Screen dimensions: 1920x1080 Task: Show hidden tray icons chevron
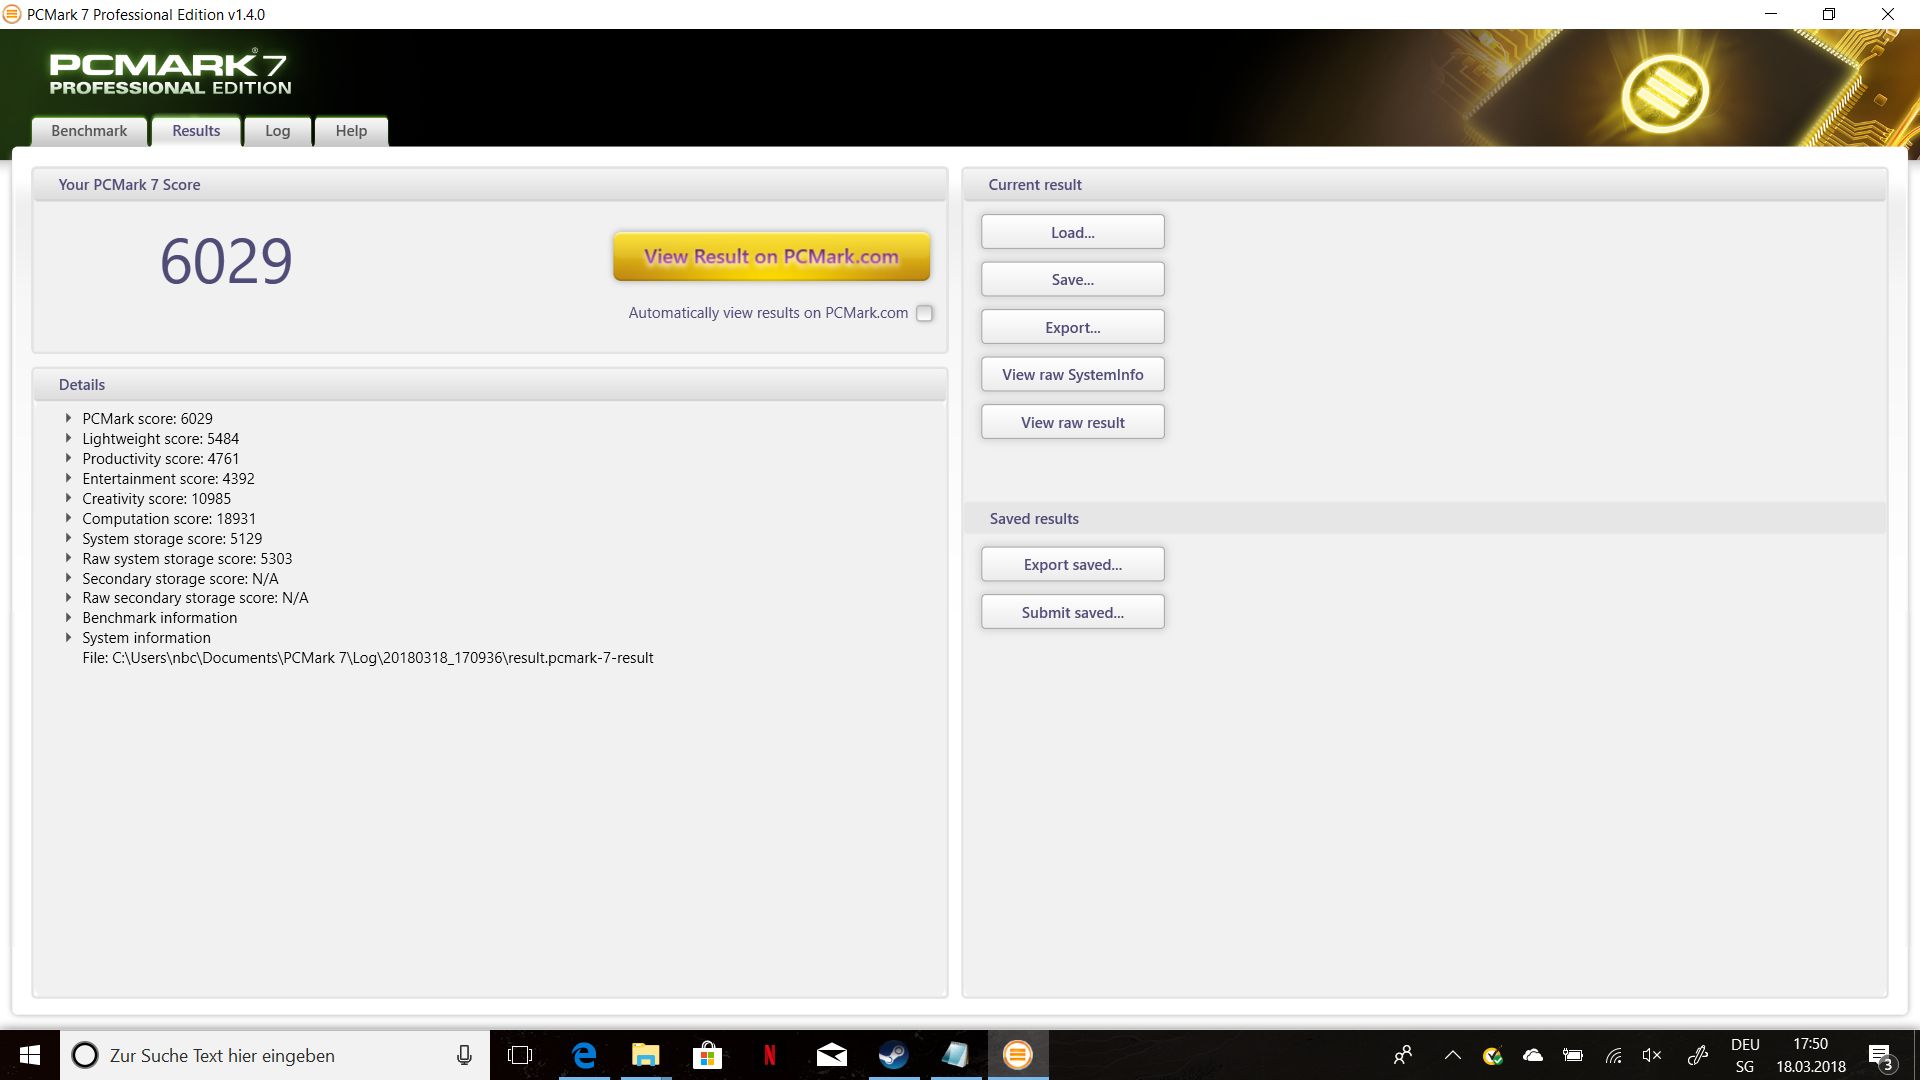pyautogui.click(x=1452, y=1055)
